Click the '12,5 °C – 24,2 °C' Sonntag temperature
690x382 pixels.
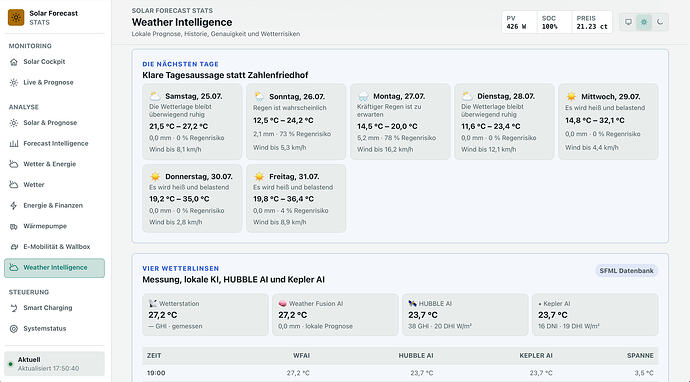[283, 121]
